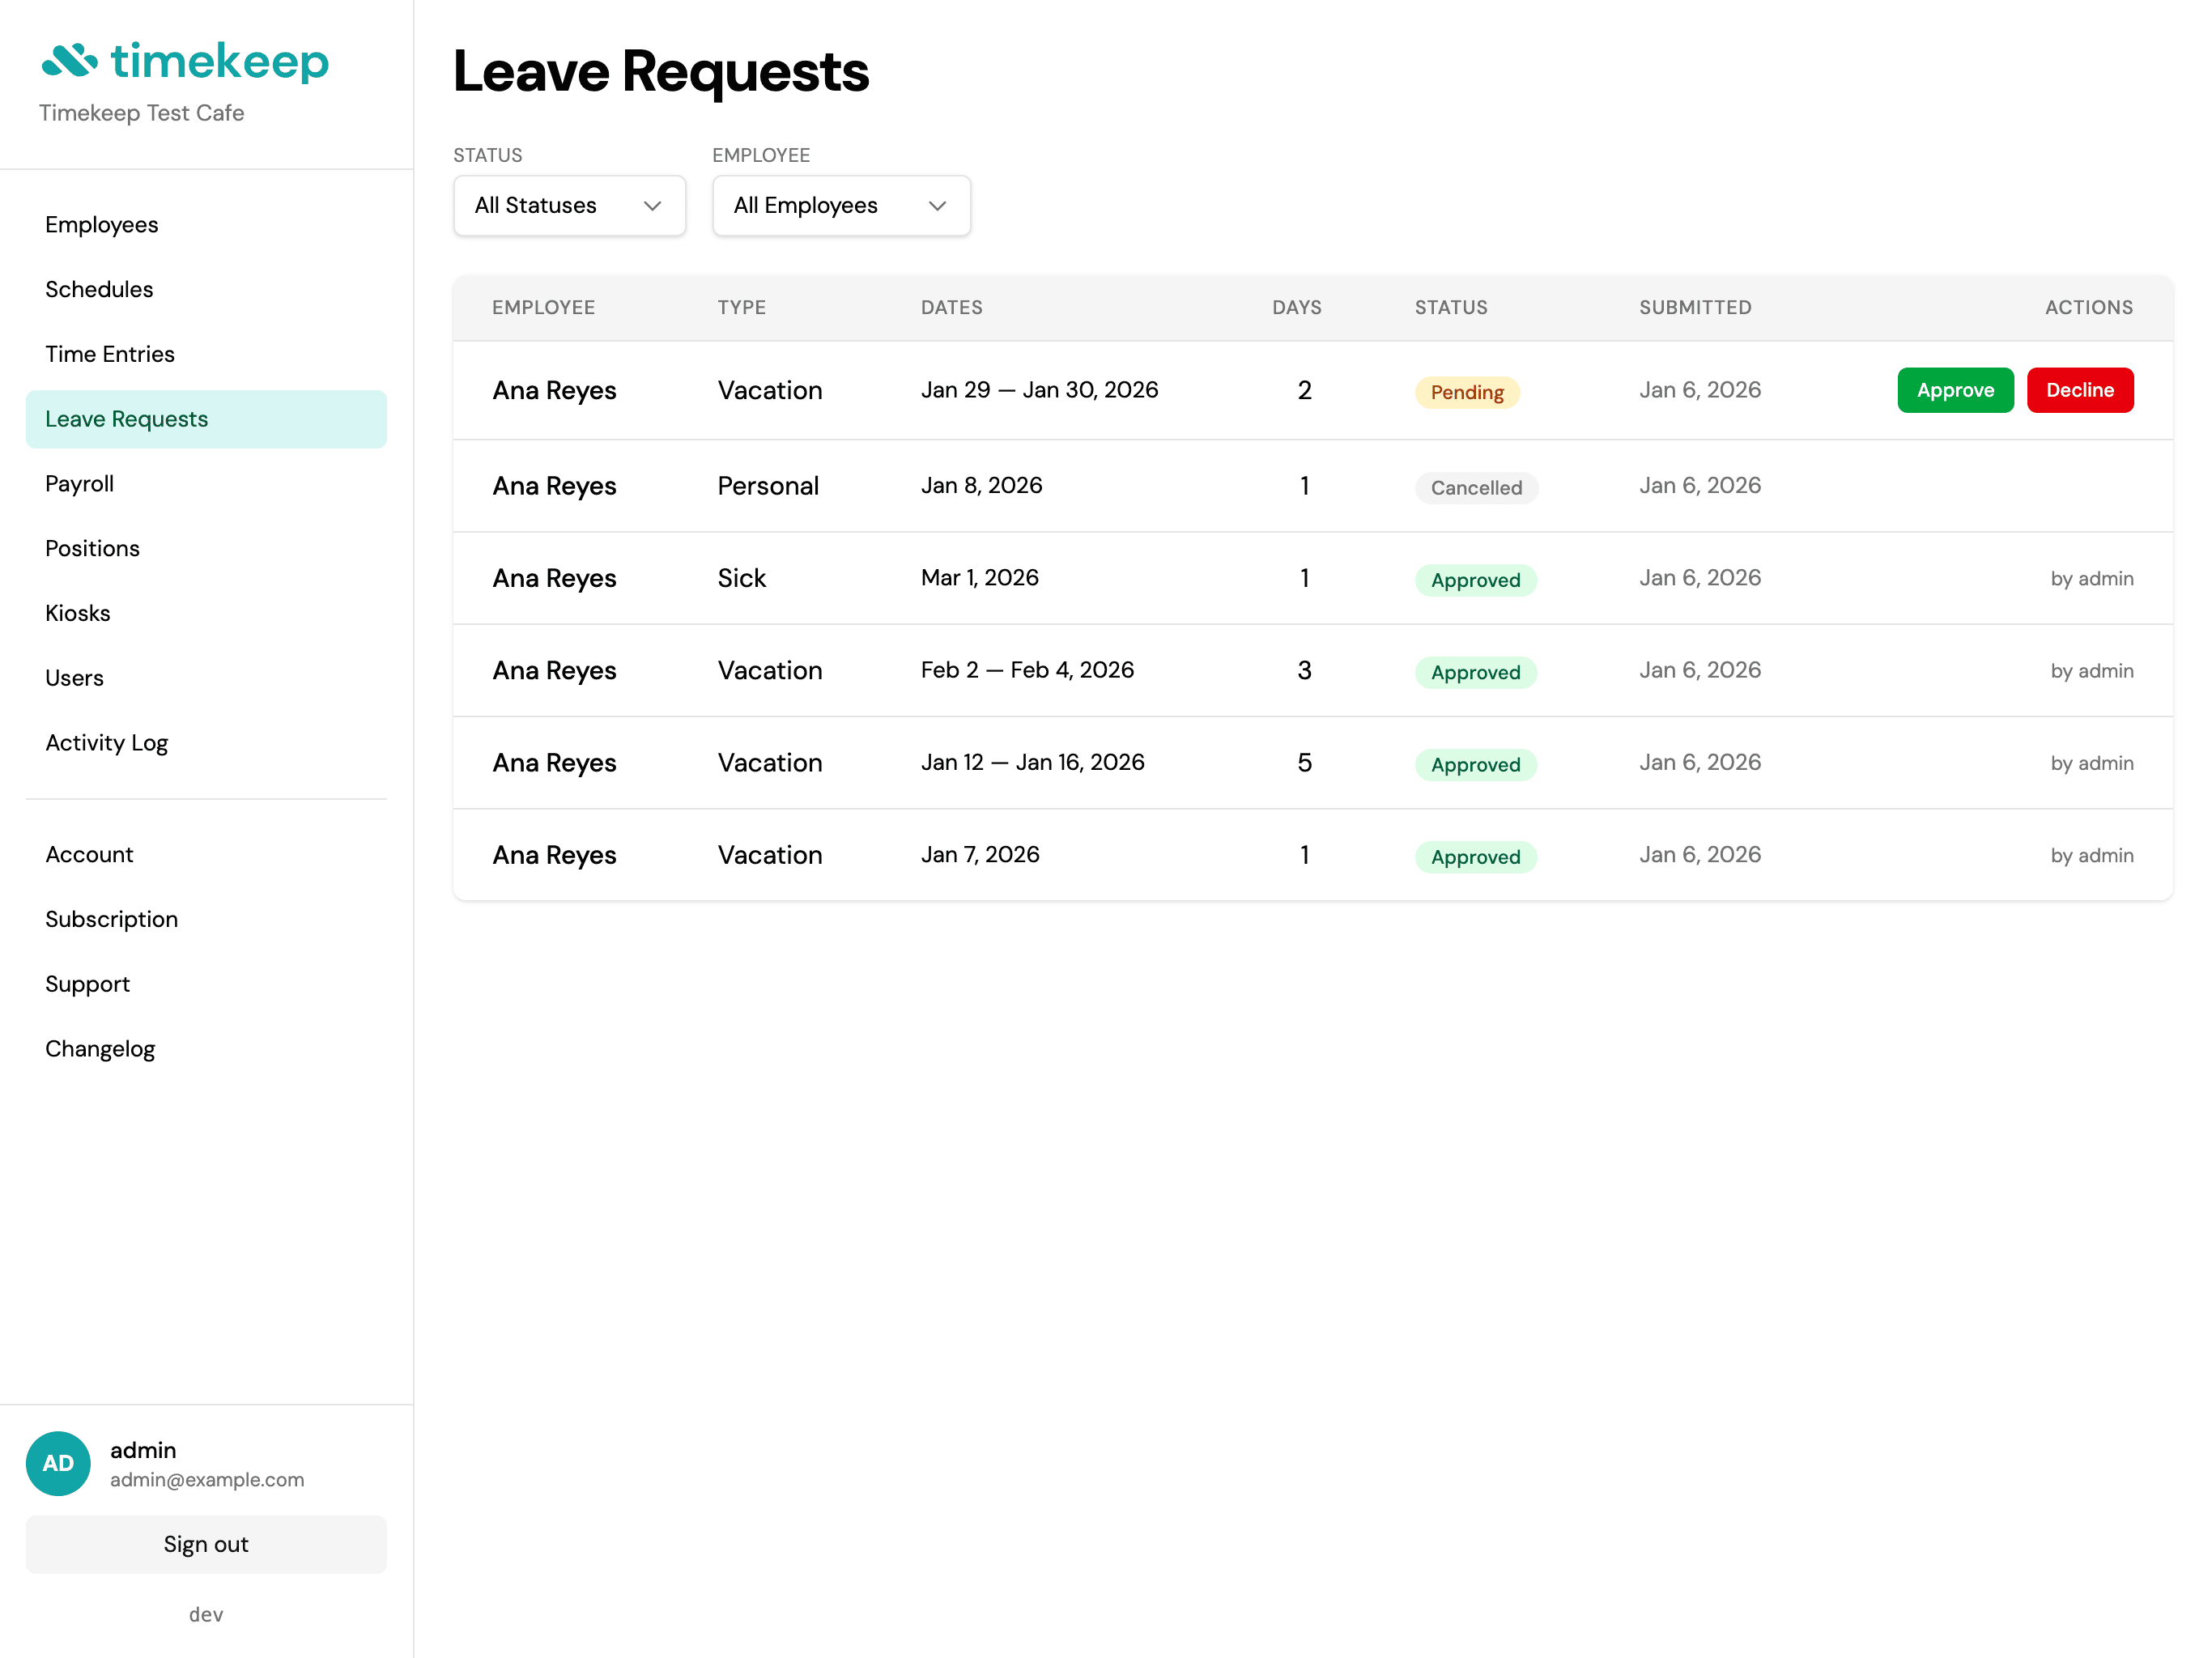Navigate to the Employees section
The width and height of the screenshot is (2212, 1658).
click(x=101, y=224)
